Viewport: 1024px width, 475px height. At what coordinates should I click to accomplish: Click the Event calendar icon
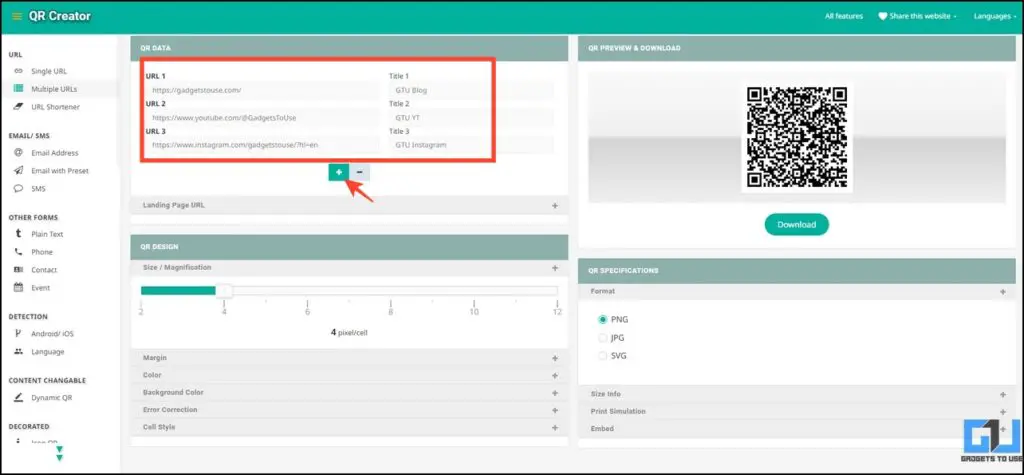pos(18,287)
